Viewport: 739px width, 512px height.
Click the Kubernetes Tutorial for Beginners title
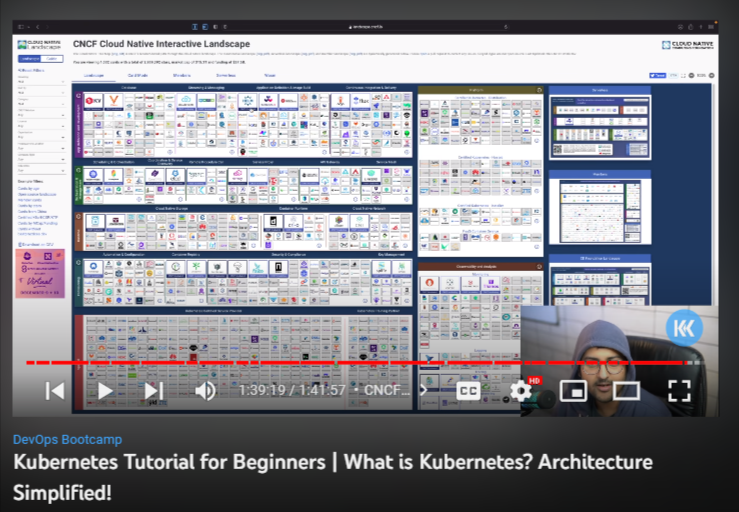333,477
